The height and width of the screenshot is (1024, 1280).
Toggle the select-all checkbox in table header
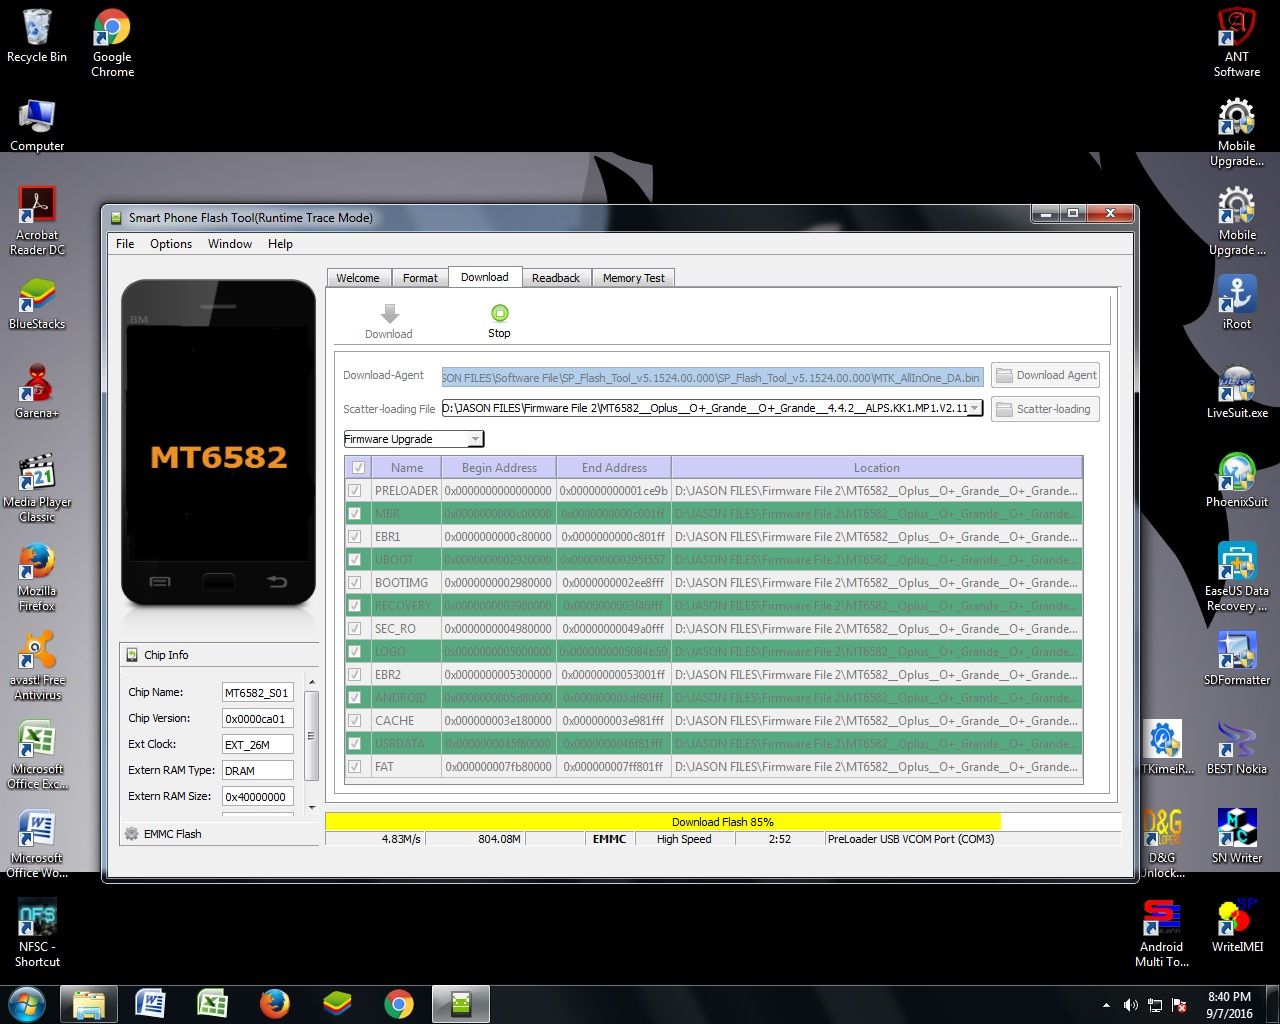pos(358,468)
